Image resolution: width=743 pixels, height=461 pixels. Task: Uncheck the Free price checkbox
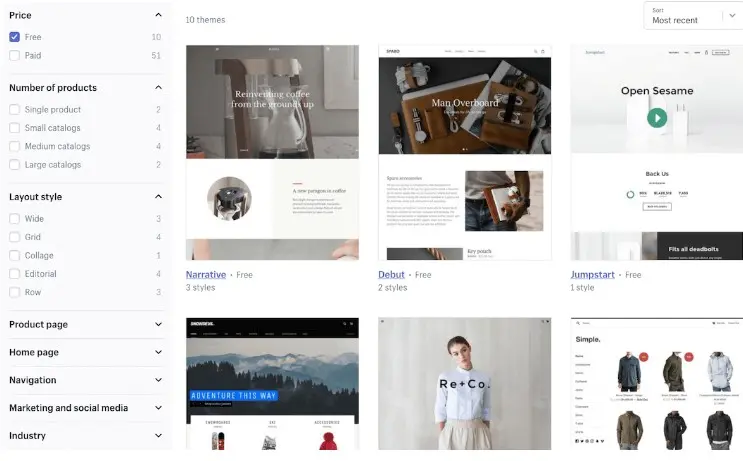14,37
